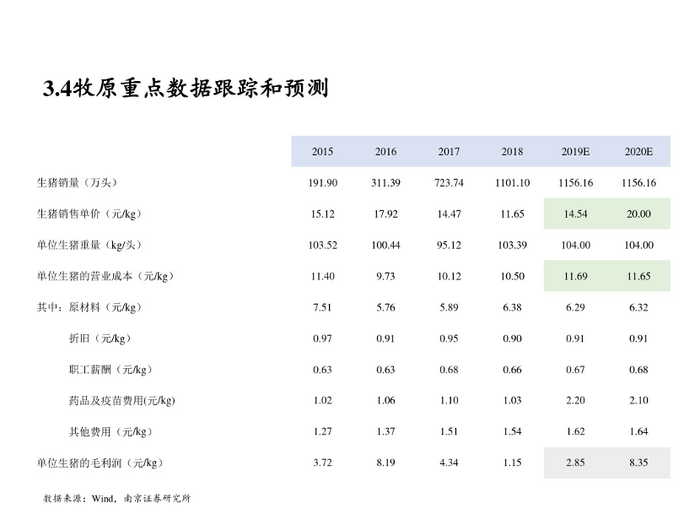Click the vaccine cost value 2.20
This screenshot has height=525, width=700.
[575, 400]
